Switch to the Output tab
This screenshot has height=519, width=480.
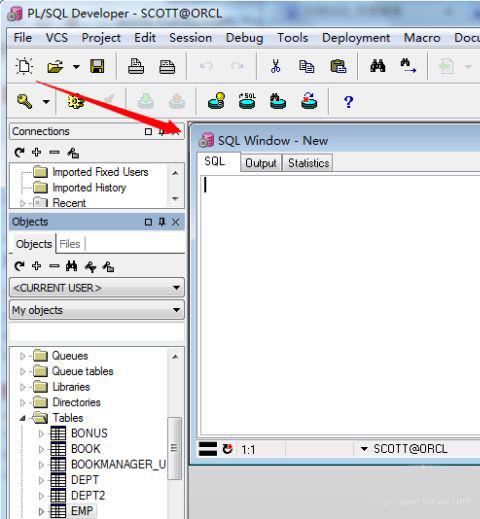261,163
